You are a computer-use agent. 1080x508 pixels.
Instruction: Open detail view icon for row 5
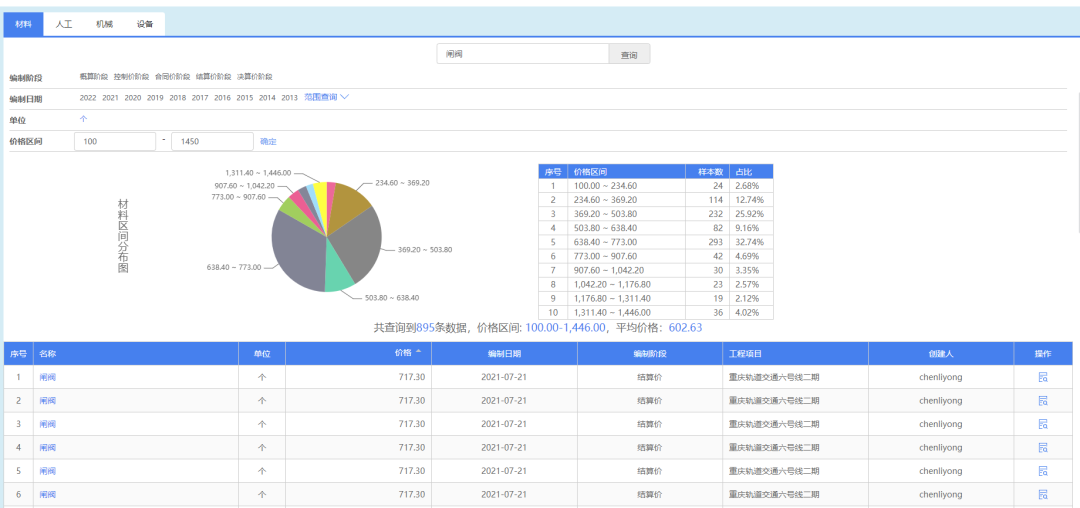coord(1043,471)
